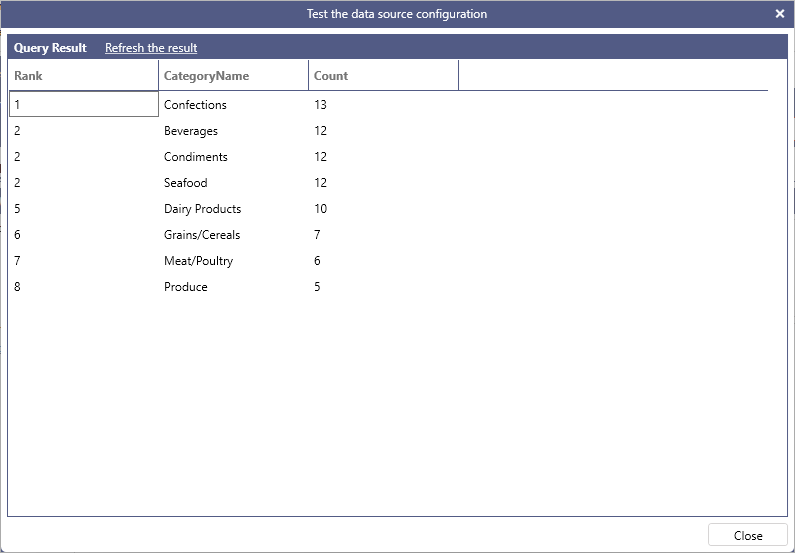Click the Query Result heading

click(x=50, y=48)
